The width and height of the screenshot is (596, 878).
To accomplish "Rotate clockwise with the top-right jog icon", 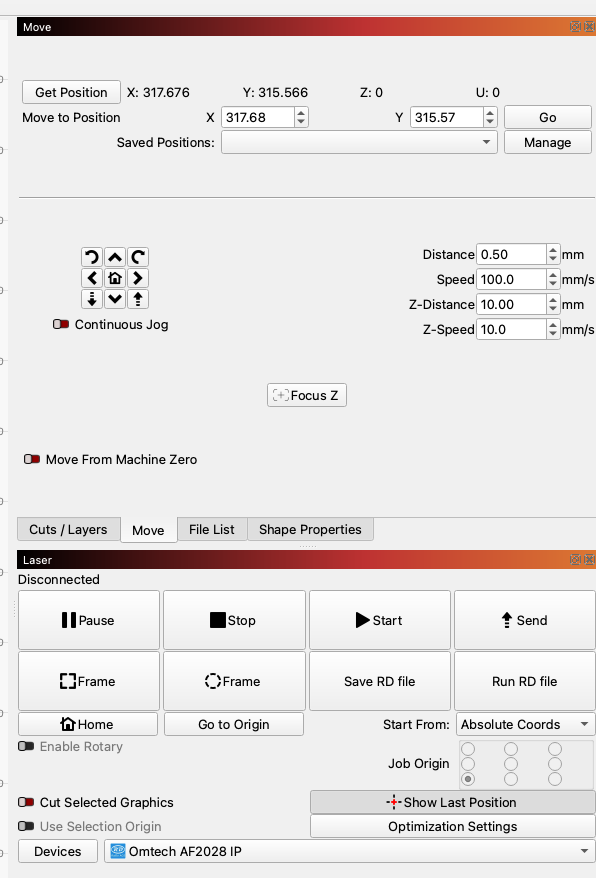I will pyautogui.click(x=138, y=257).
